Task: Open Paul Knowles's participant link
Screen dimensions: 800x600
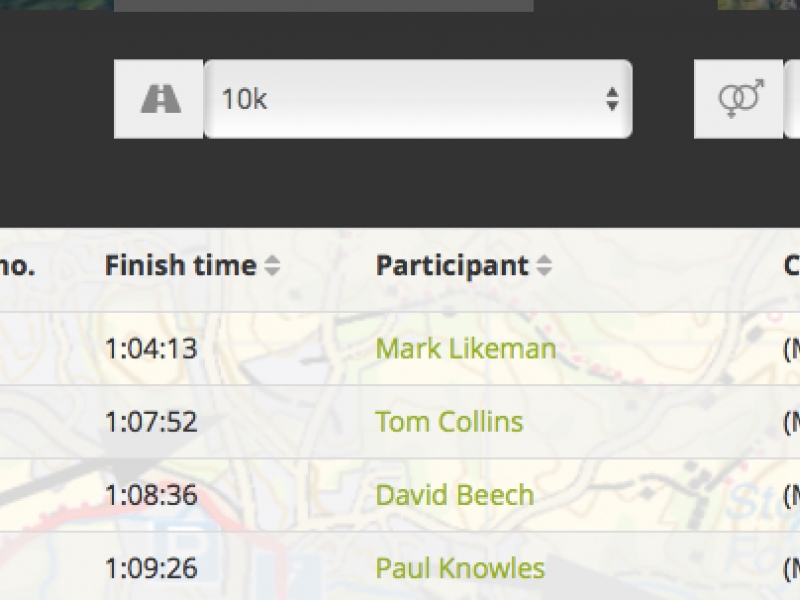Action: [460, 568]
